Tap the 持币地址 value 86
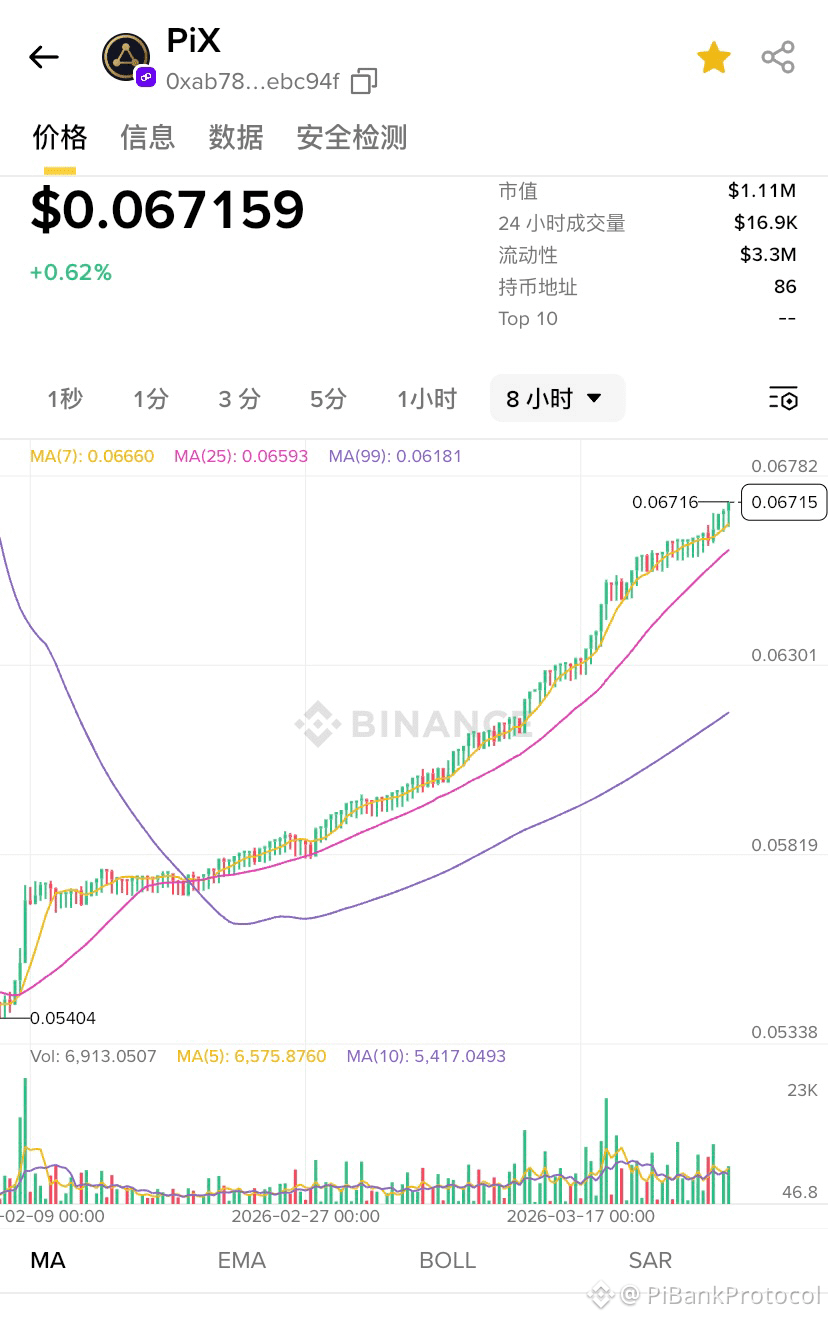Screen dimensions: 828x1320 785,287
